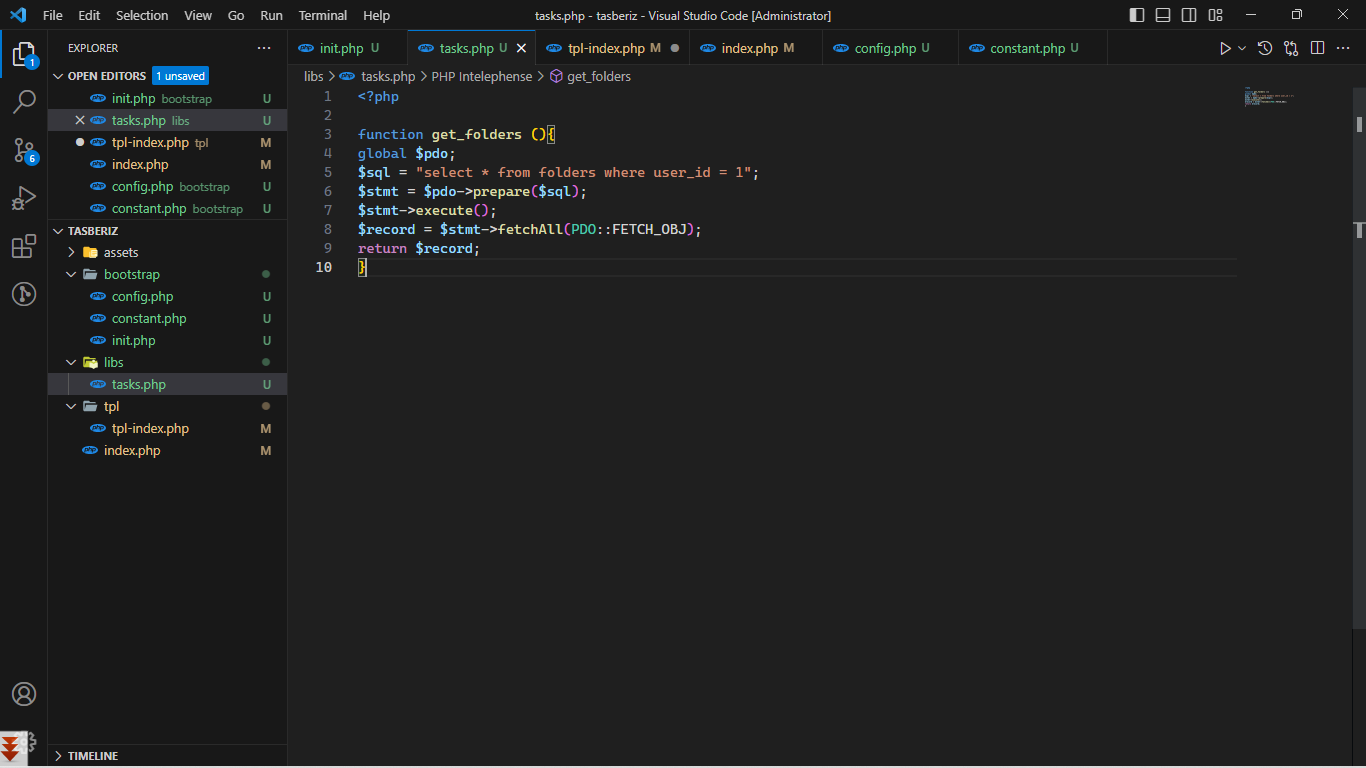This screenshot has height=768, width=1366.
Task: Click the unsaved dot beside tpl-index.php in Open Editors
Action: coord(80,142)
